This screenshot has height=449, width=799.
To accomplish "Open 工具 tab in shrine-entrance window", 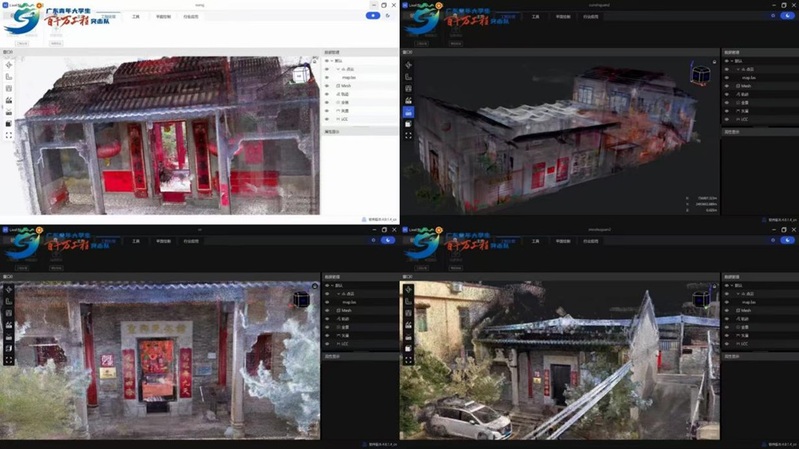I will pyautogui.click(x=136, y=241).
